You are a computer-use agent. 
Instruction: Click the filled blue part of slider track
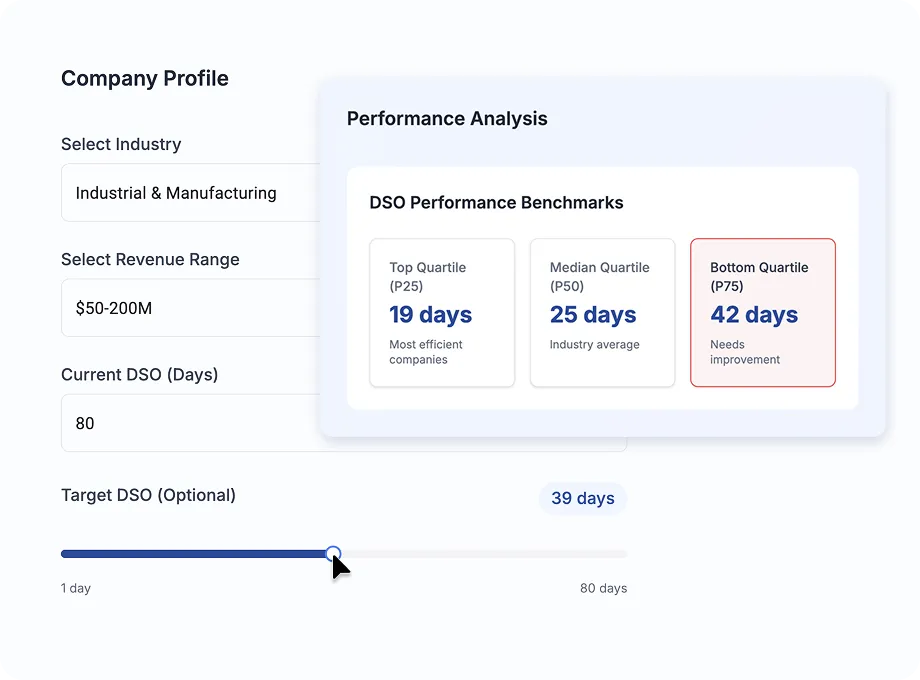pyautogui.click(x=194, y=554)
